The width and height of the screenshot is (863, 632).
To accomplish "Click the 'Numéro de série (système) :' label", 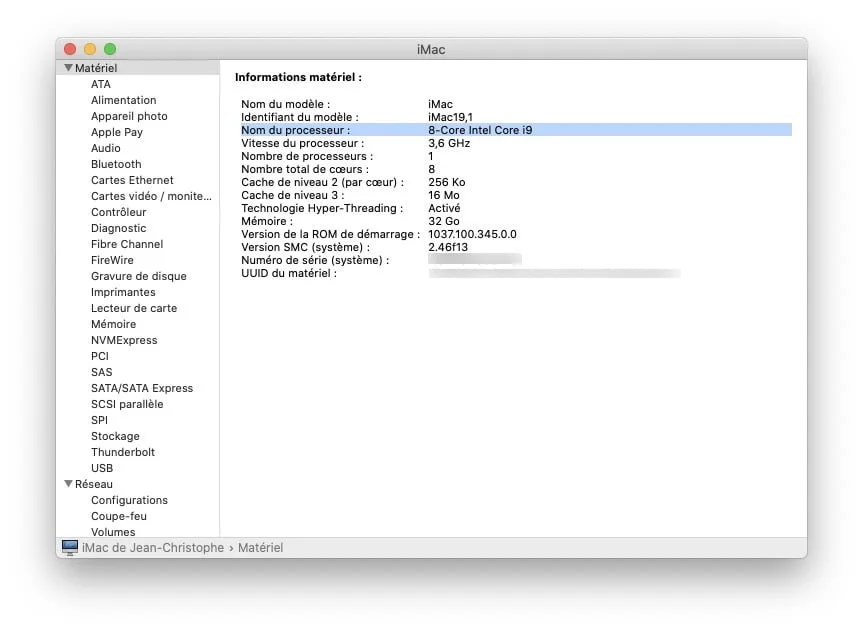I will click(315, 260).
